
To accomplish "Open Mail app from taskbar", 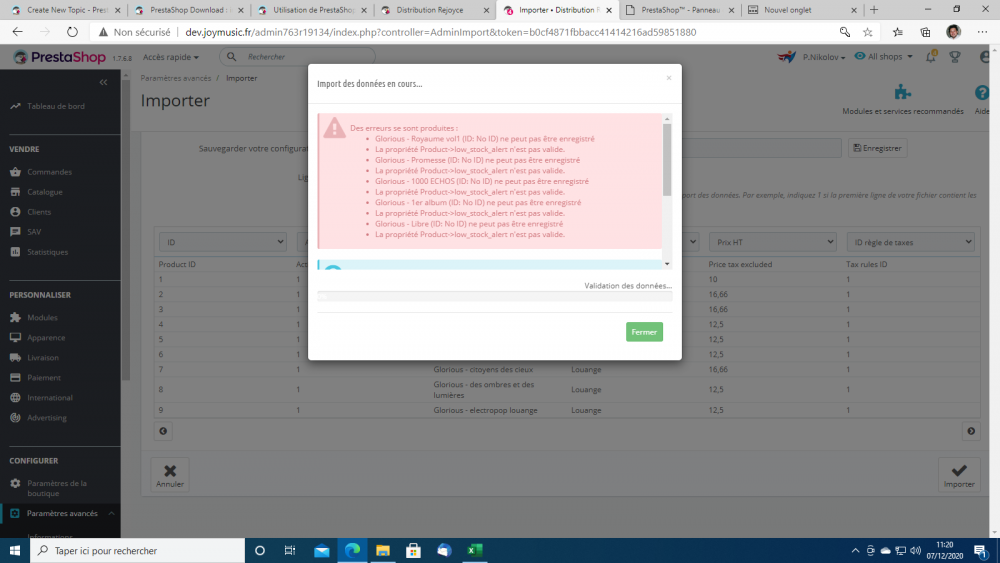I will pyautogui.click(x=321, y=550).
